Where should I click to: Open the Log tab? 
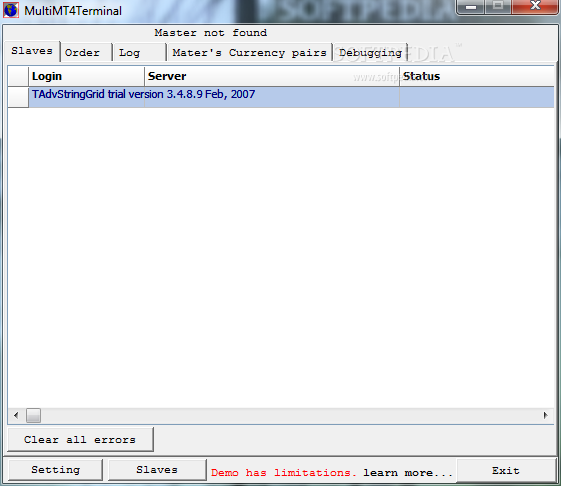tap(140, 53)
